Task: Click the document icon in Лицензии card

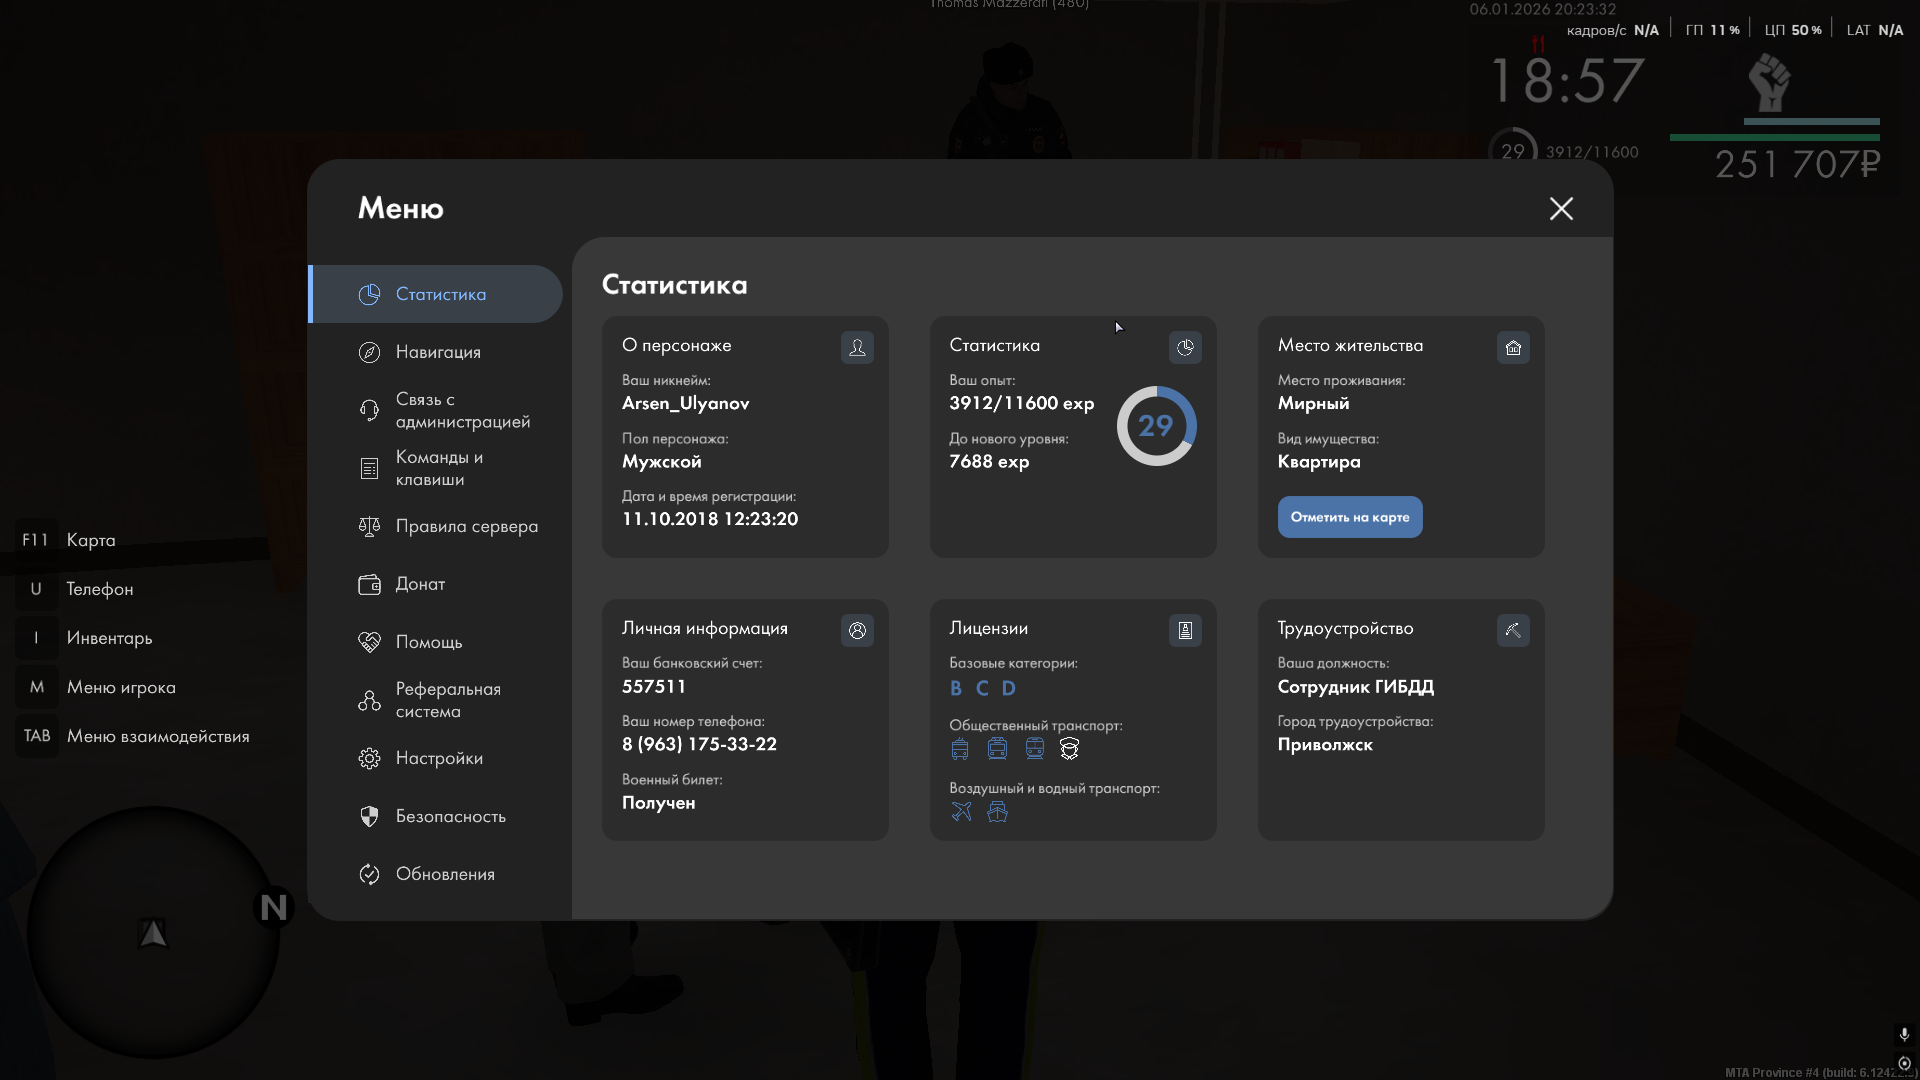Action: coord(1185,630)
